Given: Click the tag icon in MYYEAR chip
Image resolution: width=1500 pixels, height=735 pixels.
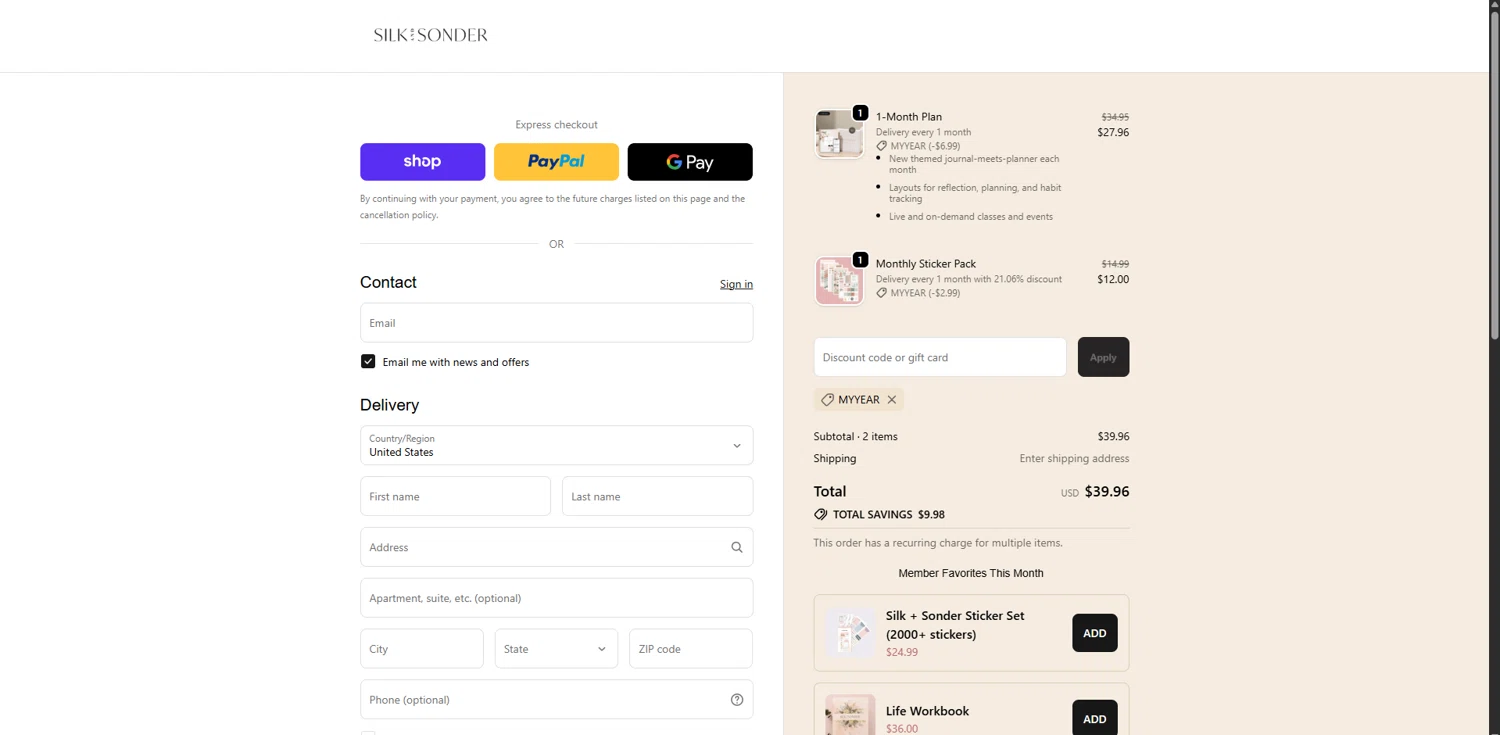Looking at the screenshot, I should tap(827, 399).
